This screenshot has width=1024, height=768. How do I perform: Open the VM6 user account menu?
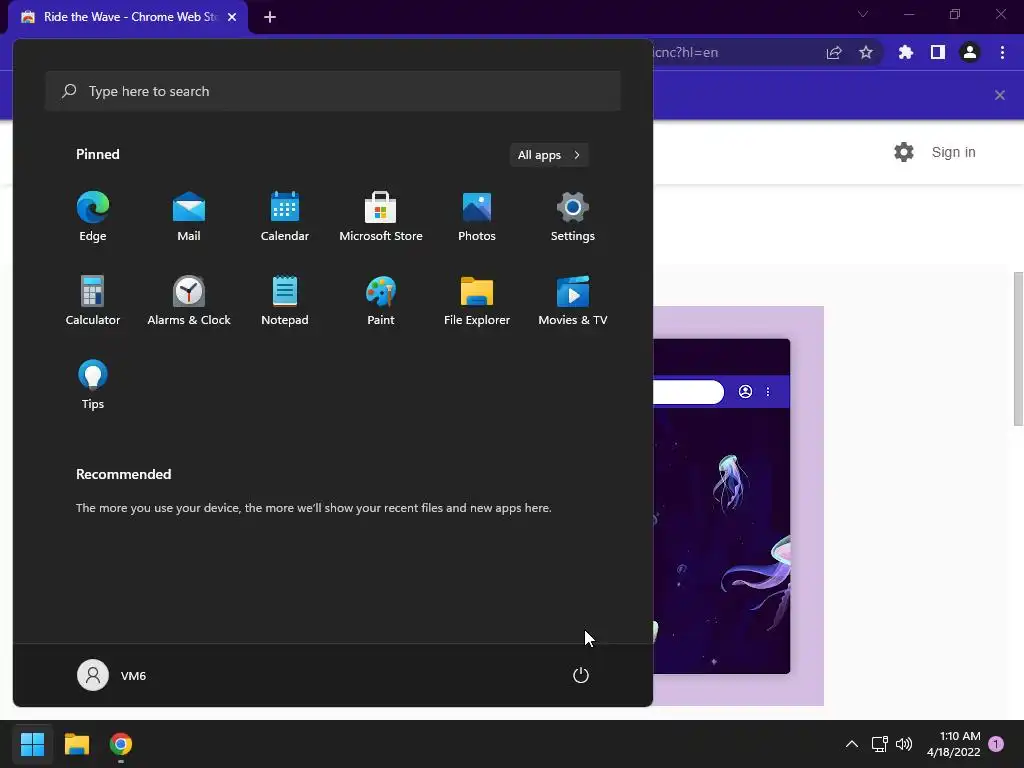click(112, 675)
